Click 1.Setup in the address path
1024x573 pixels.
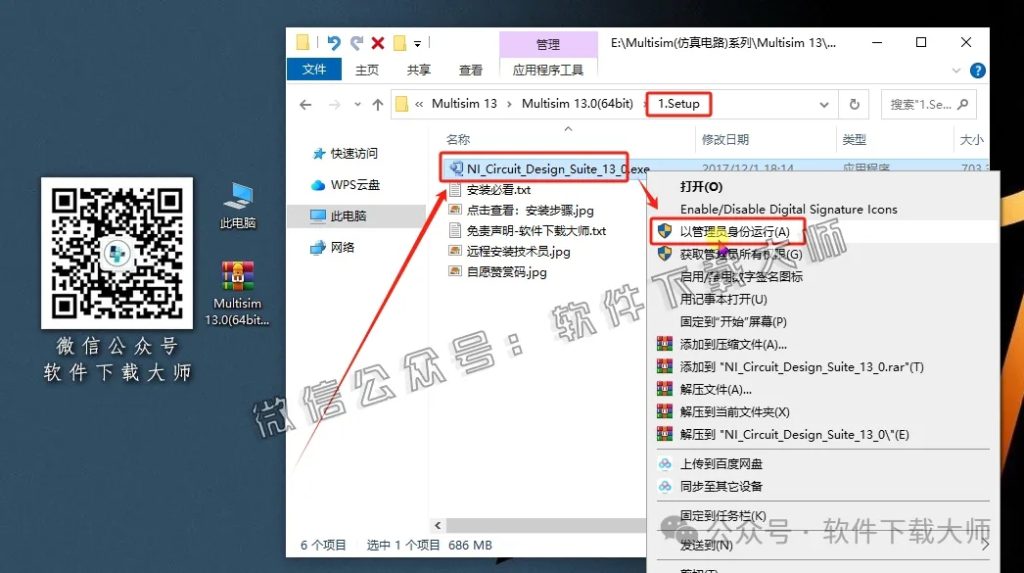[x=679, y=104]
